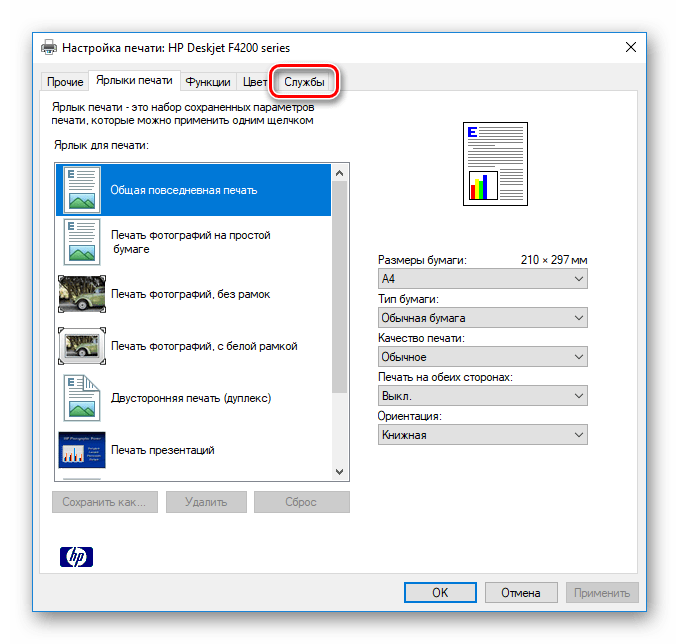This screenshot has width=679, height=644.
Task: Switch to the Службы tab
Action: [304, 82]
